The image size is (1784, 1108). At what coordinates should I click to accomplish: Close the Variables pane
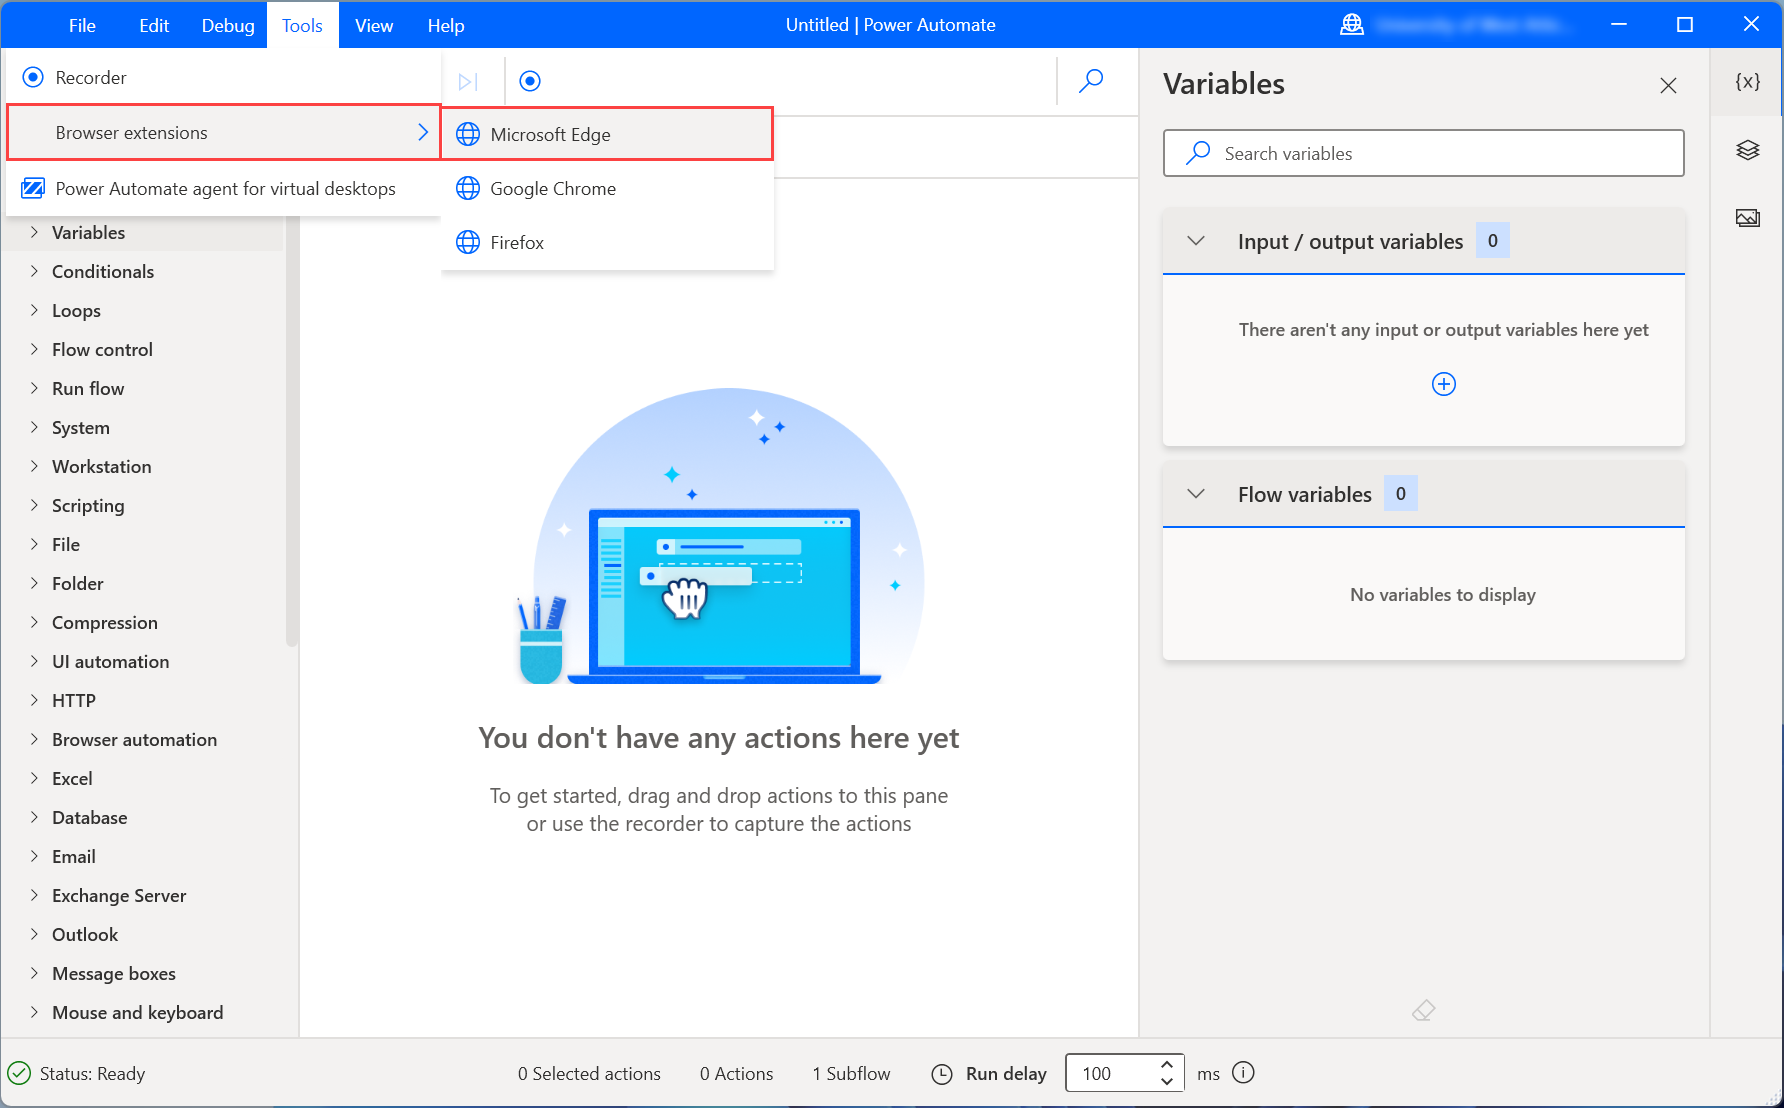(x=1668, y=85)
